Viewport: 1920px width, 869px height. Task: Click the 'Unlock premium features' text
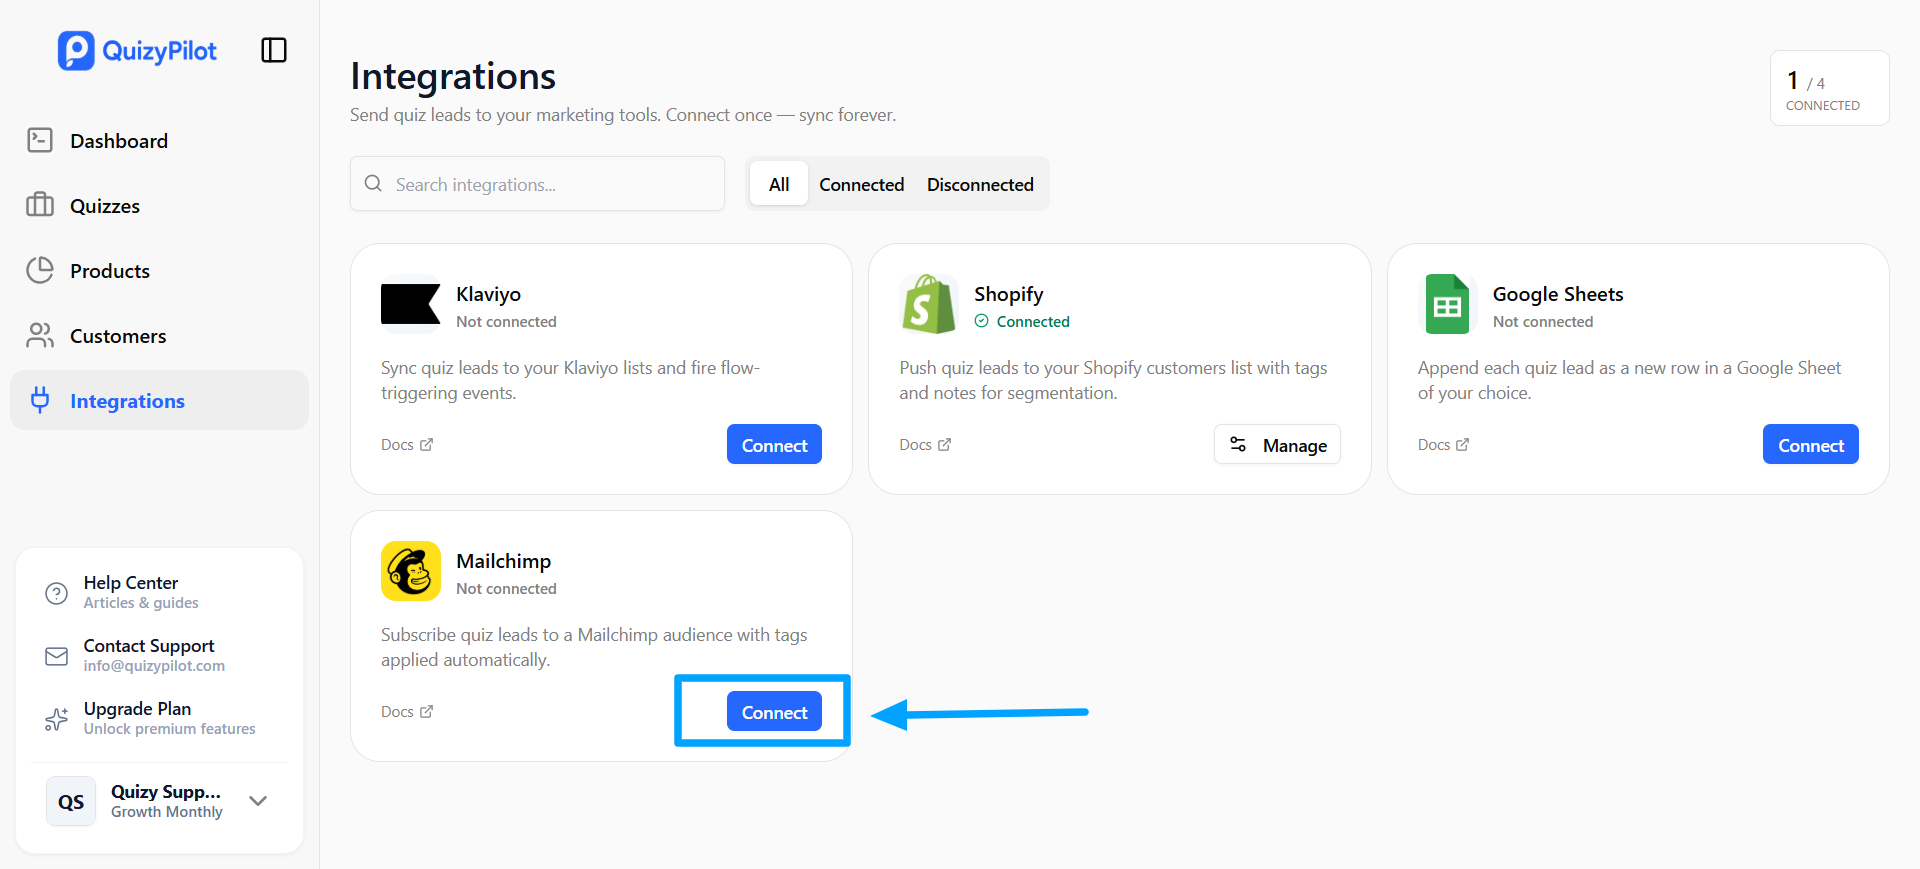pyautogui.click(x=170, y=729)
